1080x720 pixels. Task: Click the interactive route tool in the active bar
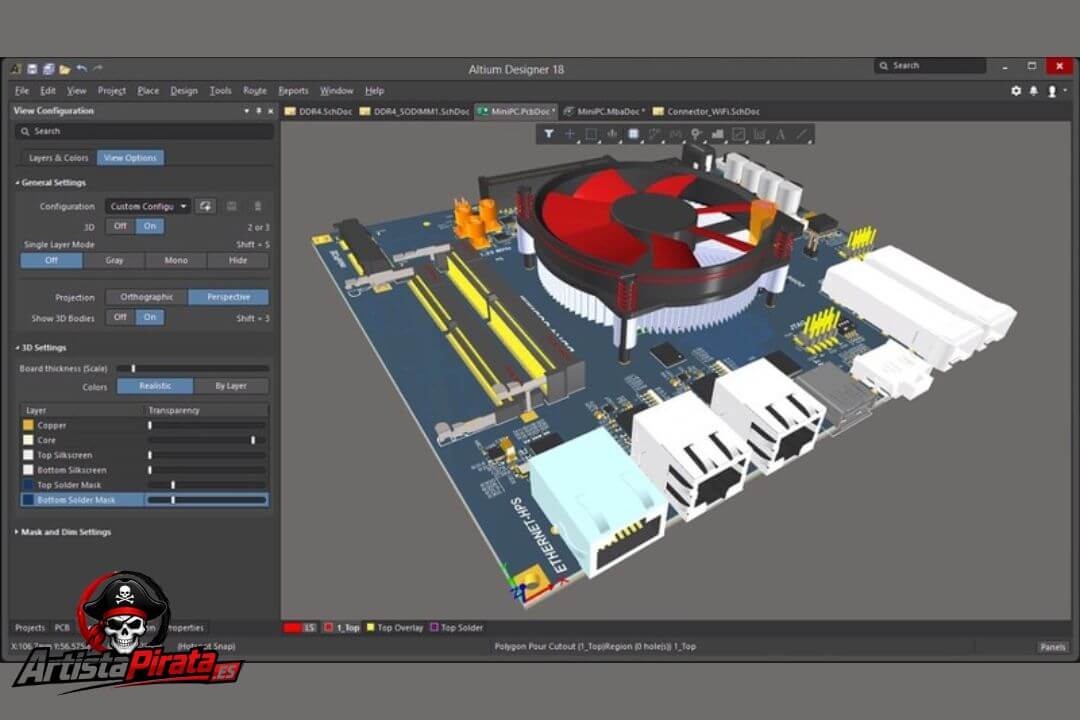click(654, 134)
